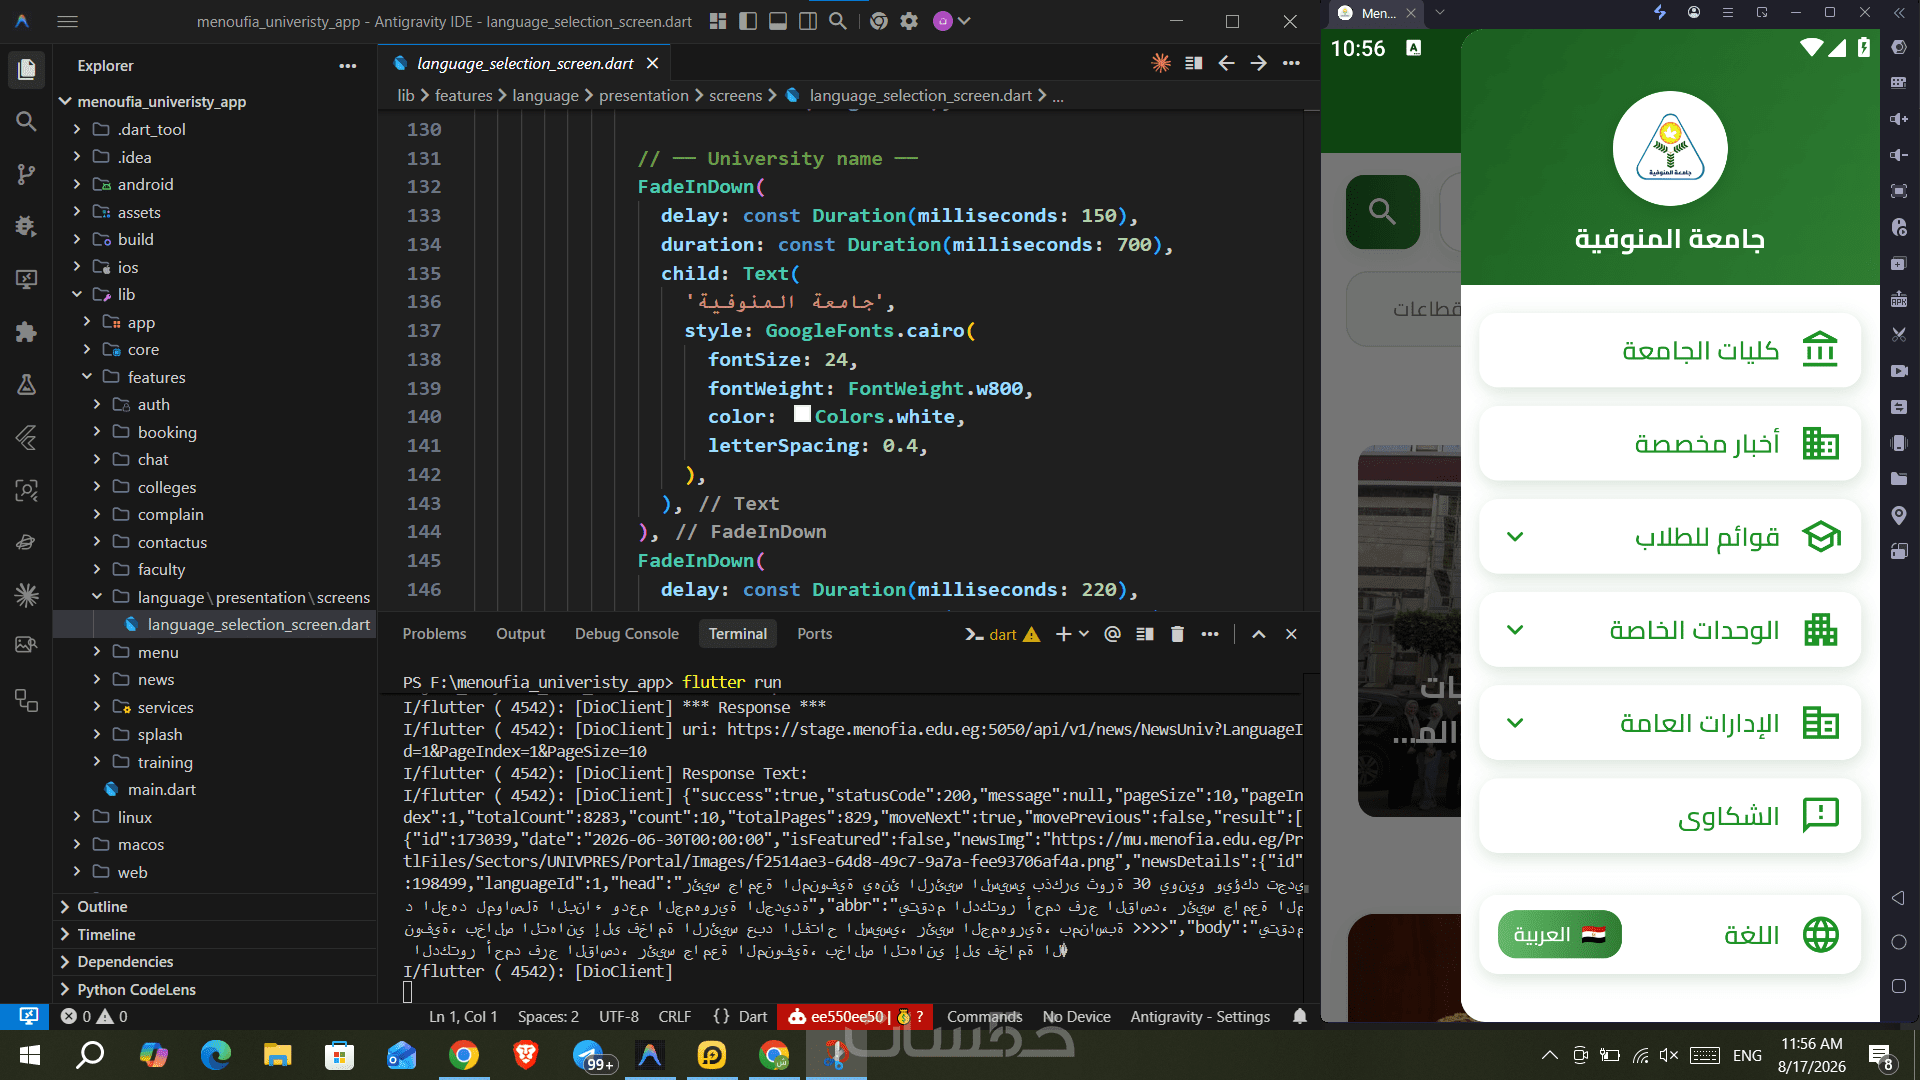1920x1080 pixels.
Task: Click the Android home circle in emulator
Action: (x=1898, y=942)
